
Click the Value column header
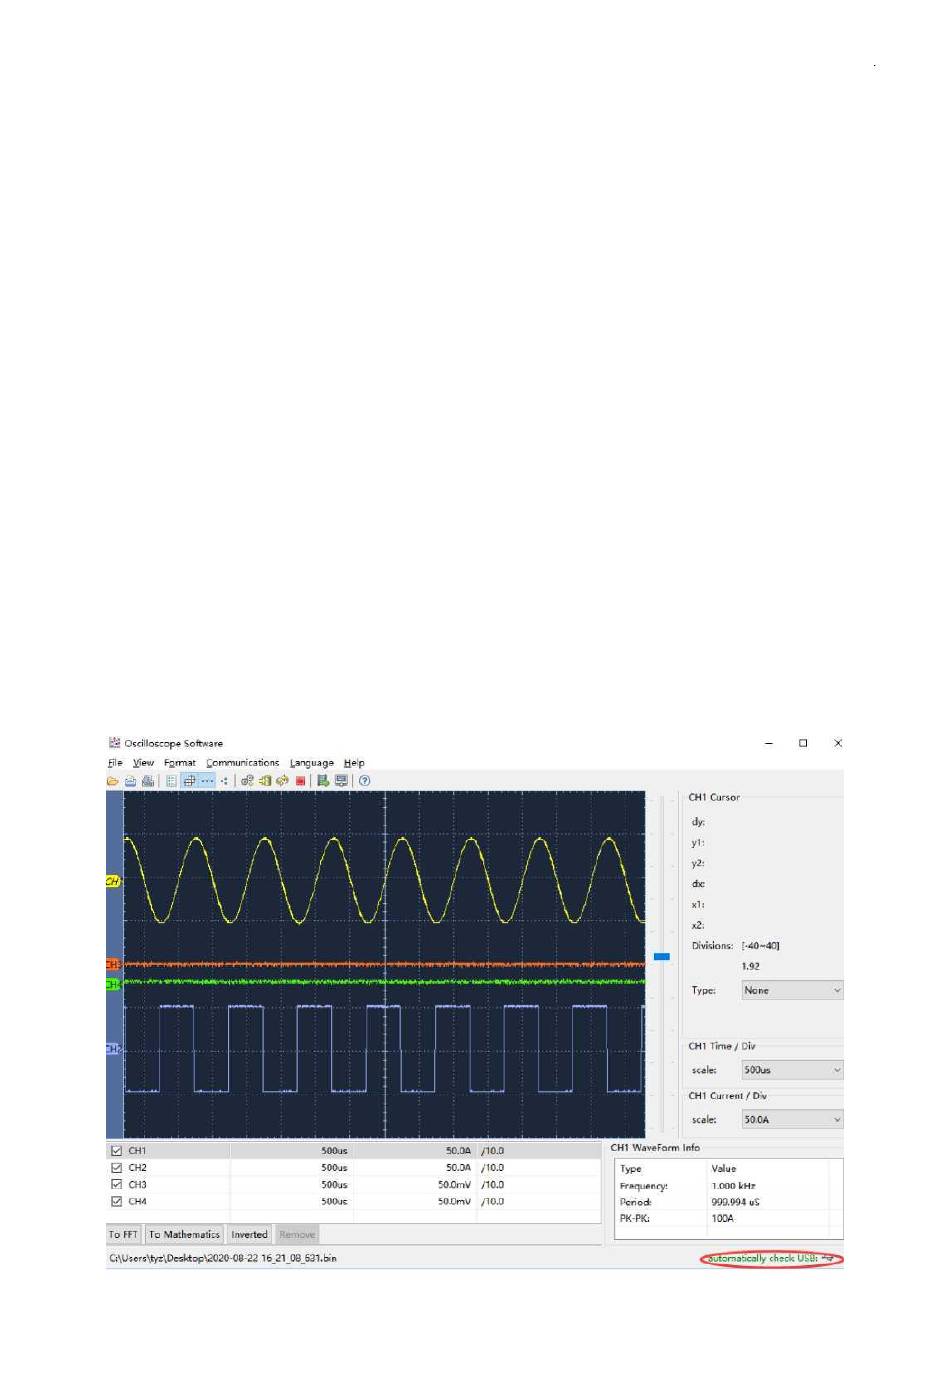point(724,1169)
